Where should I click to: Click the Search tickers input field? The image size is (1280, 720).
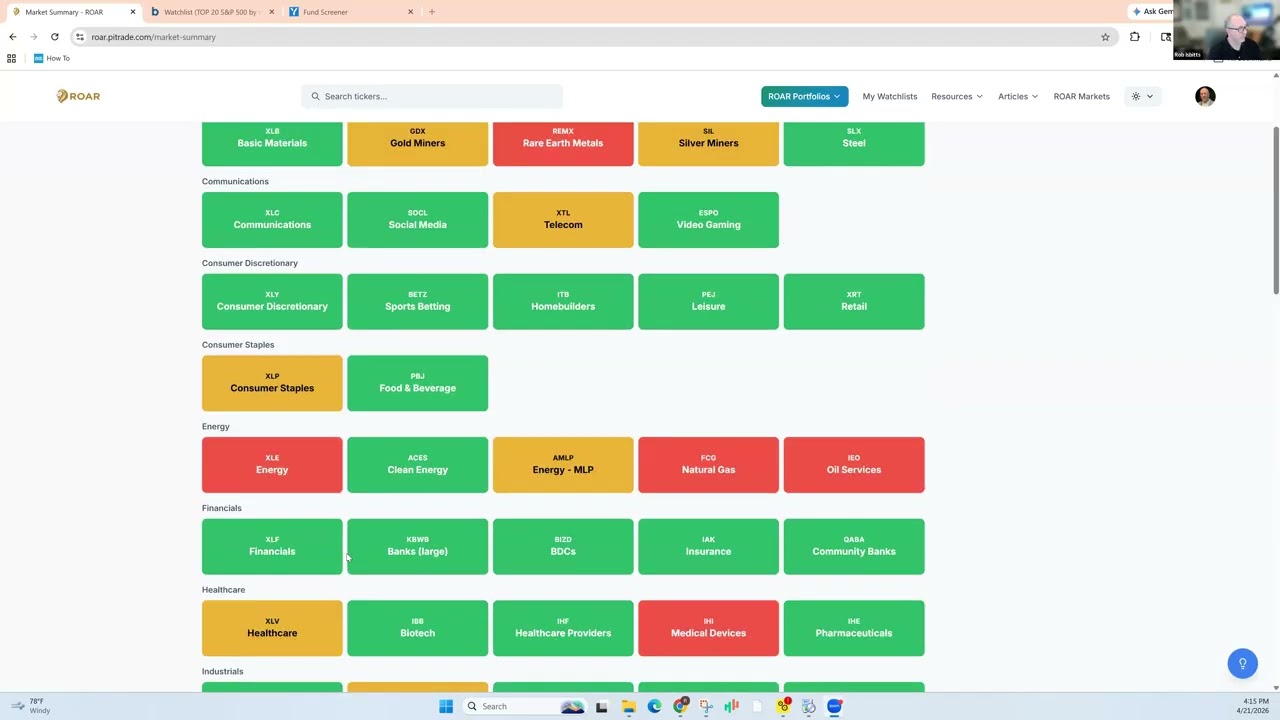(432, 96)
